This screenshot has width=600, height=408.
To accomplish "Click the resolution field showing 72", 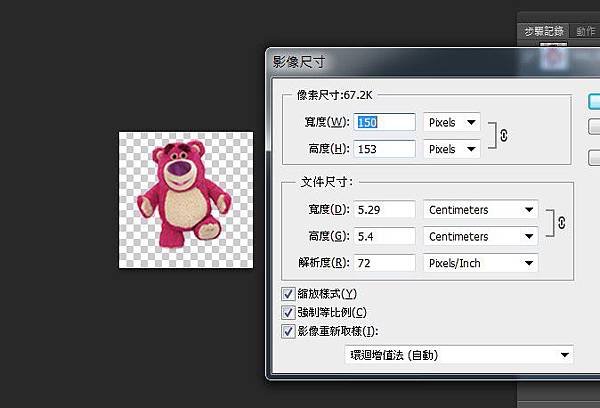I will (x=384, y=263).
